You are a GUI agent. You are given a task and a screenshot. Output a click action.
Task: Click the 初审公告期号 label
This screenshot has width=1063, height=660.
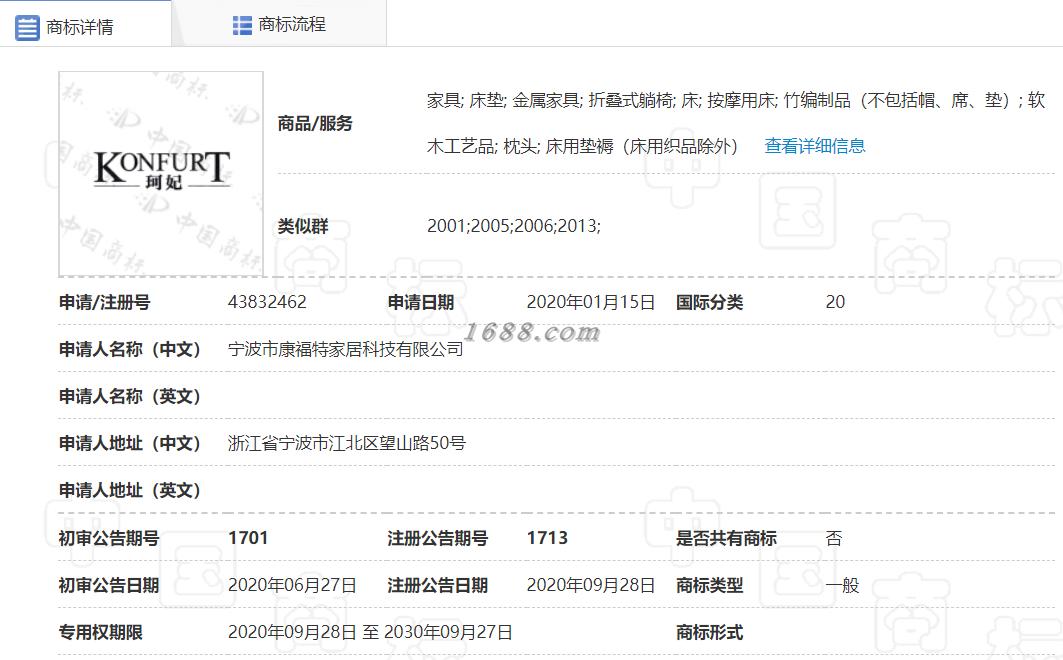[x=109, y=538]
